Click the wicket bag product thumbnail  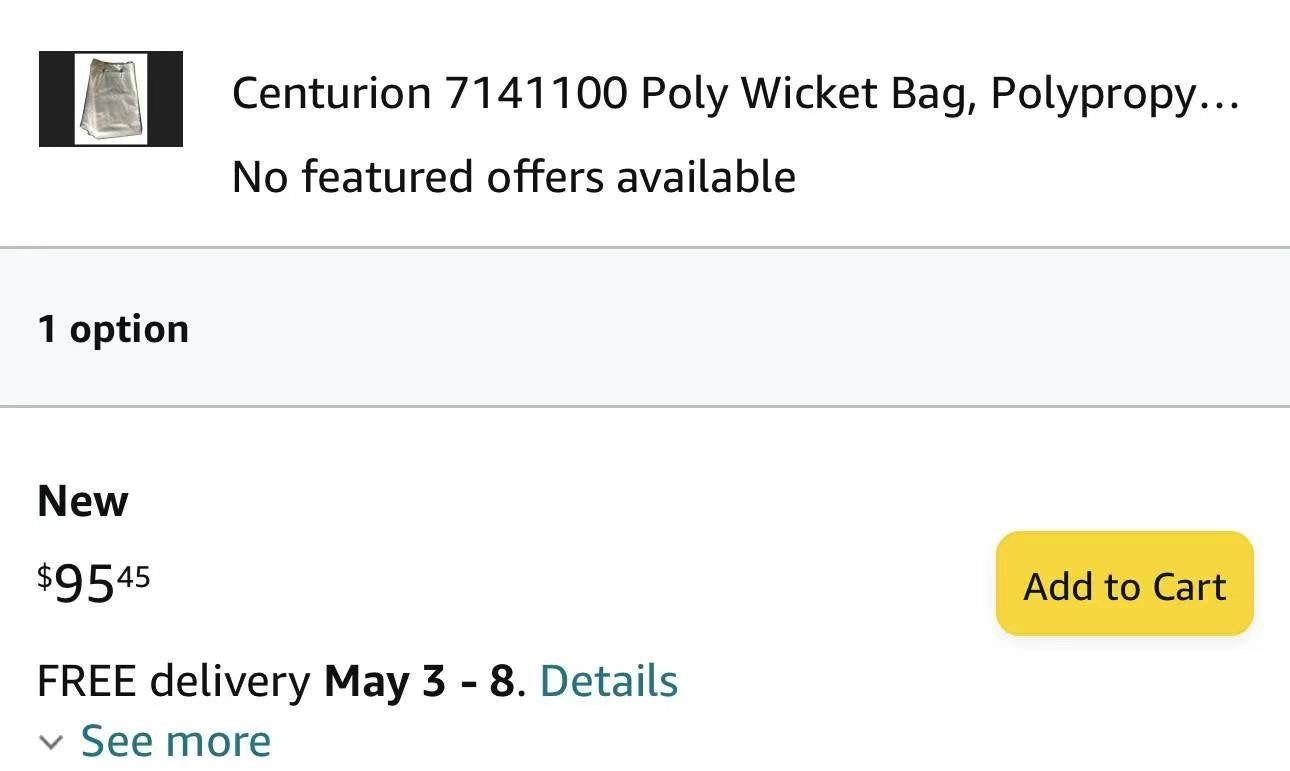111,99
